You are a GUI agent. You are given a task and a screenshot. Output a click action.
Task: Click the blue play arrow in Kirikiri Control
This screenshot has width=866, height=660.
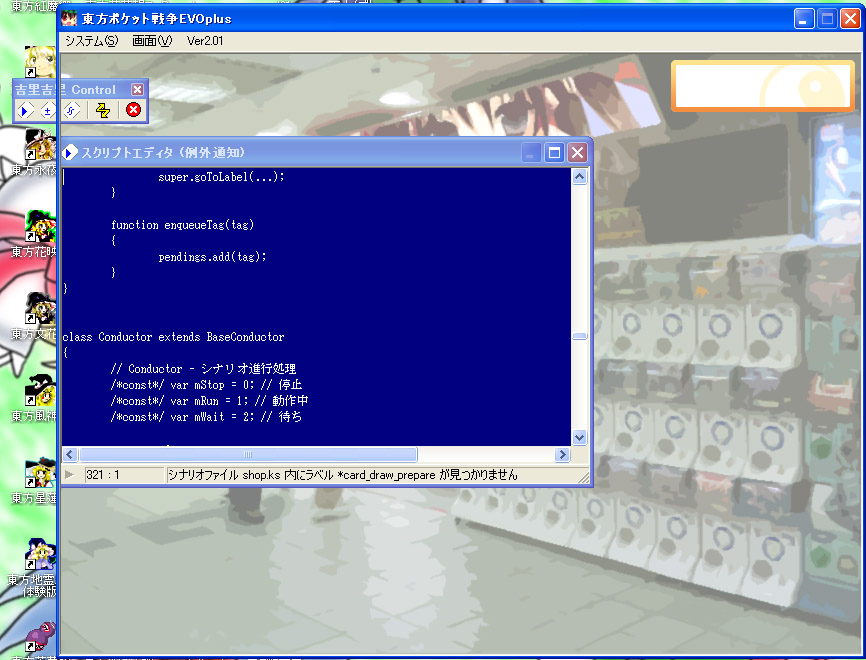[26, 110]
